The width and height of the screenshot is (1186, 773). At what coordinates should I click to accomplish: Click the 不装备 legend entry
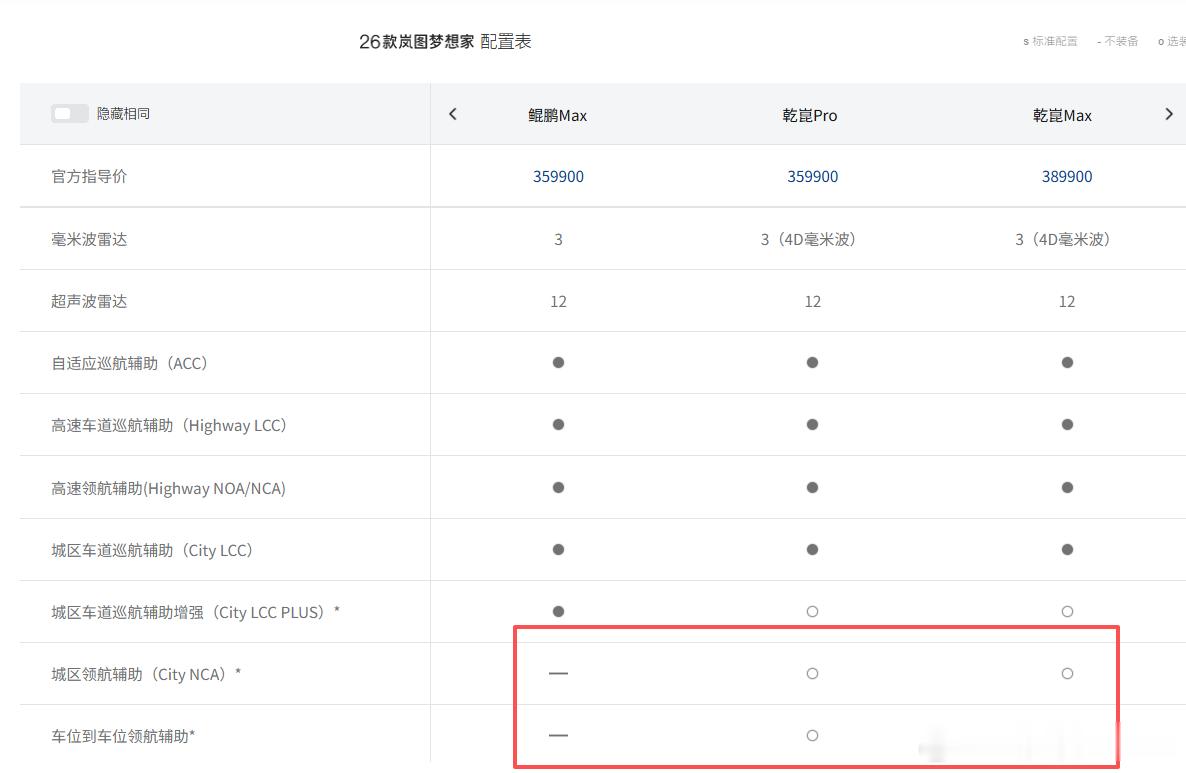click(1117, 42)
